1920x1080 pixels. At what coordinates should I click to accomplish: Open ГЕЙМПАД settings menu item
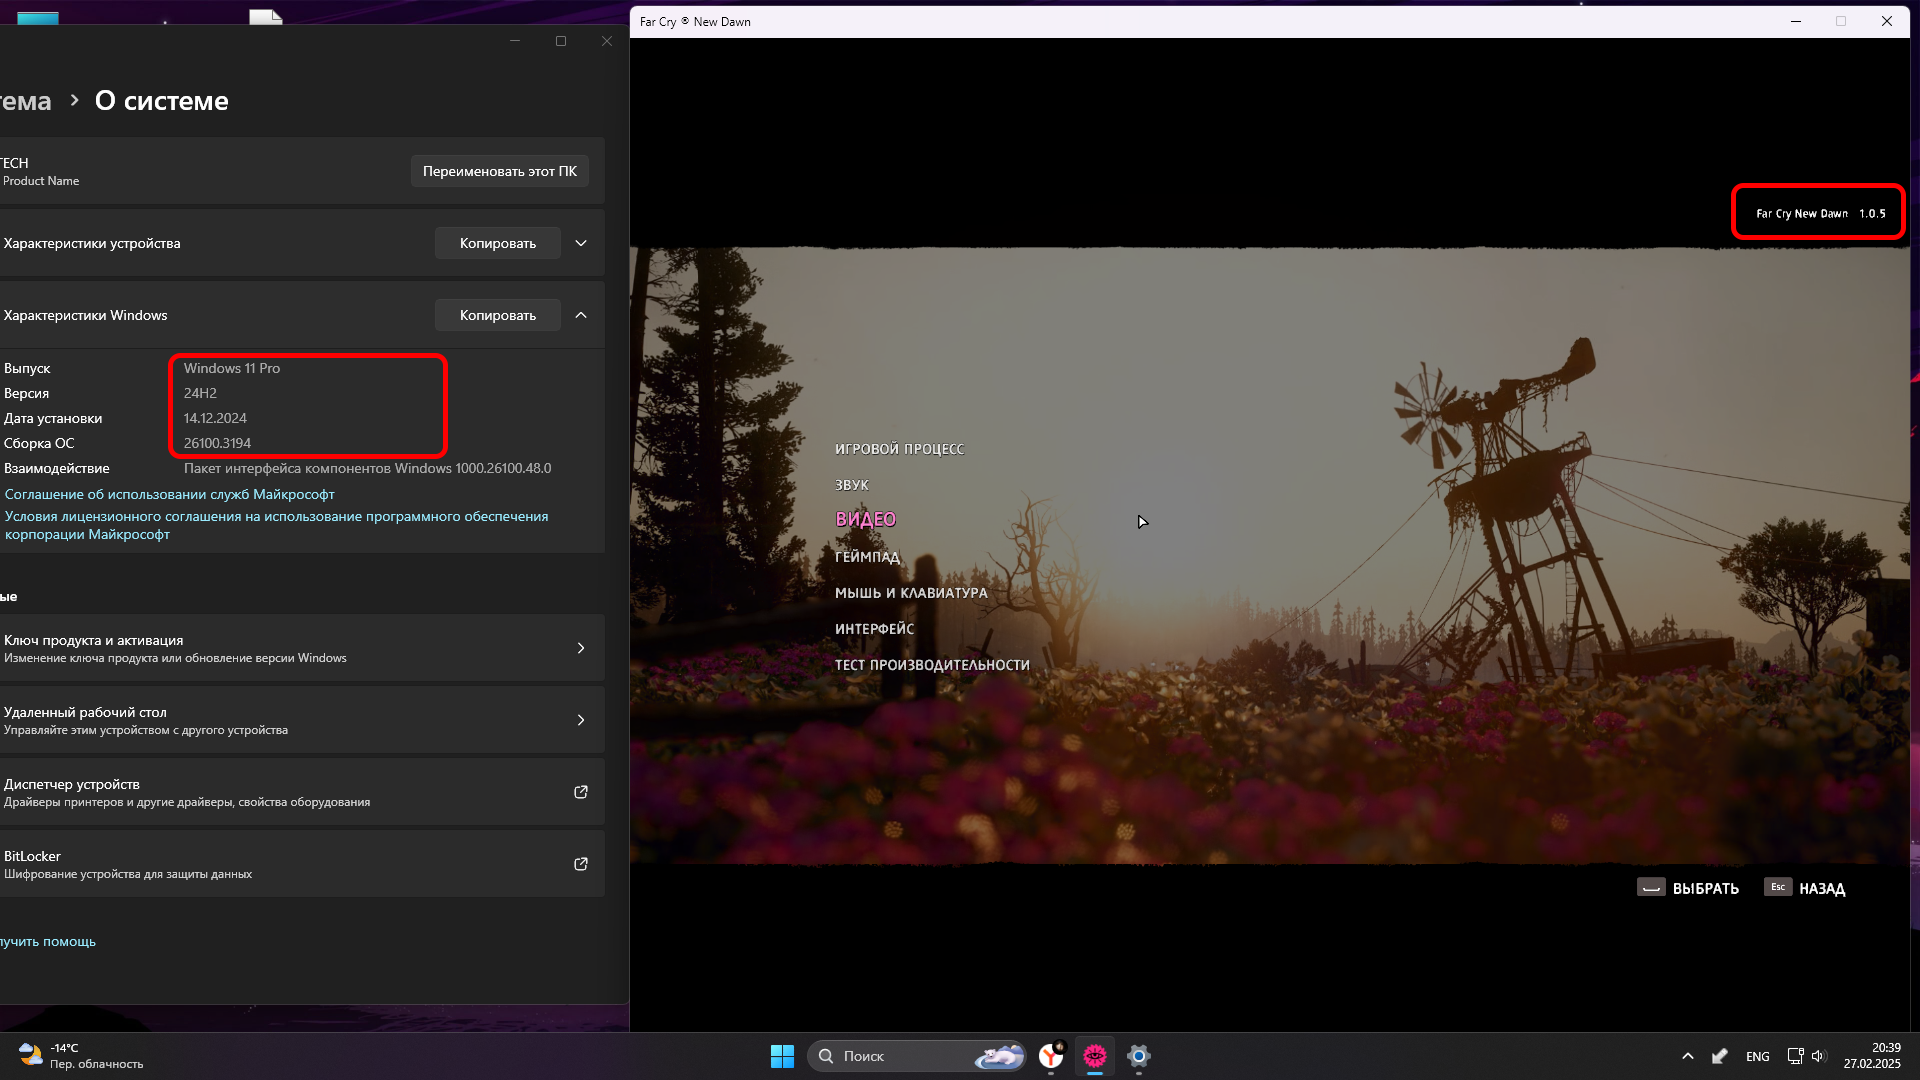point(867,557)
